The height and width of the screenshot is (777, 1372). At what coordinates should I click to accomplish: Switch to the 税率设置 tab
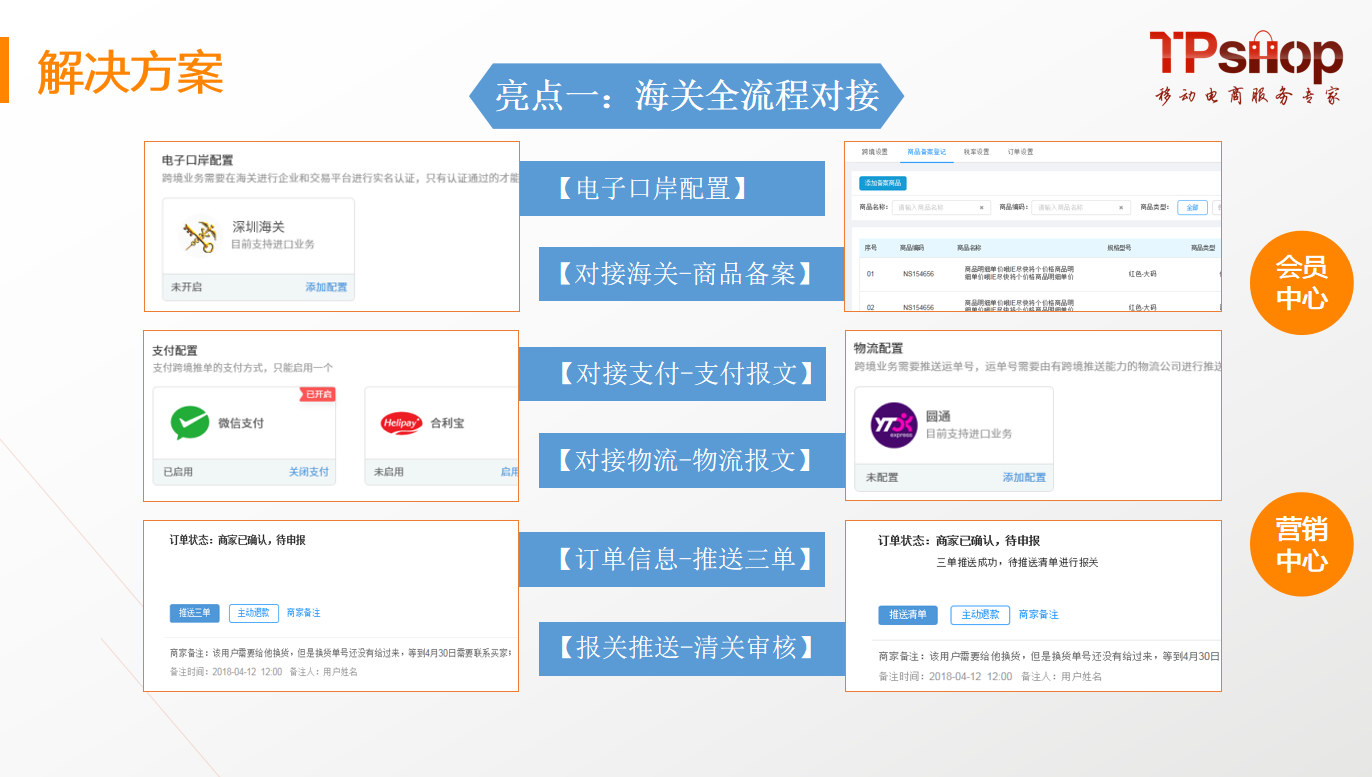[x=976, y=152]
